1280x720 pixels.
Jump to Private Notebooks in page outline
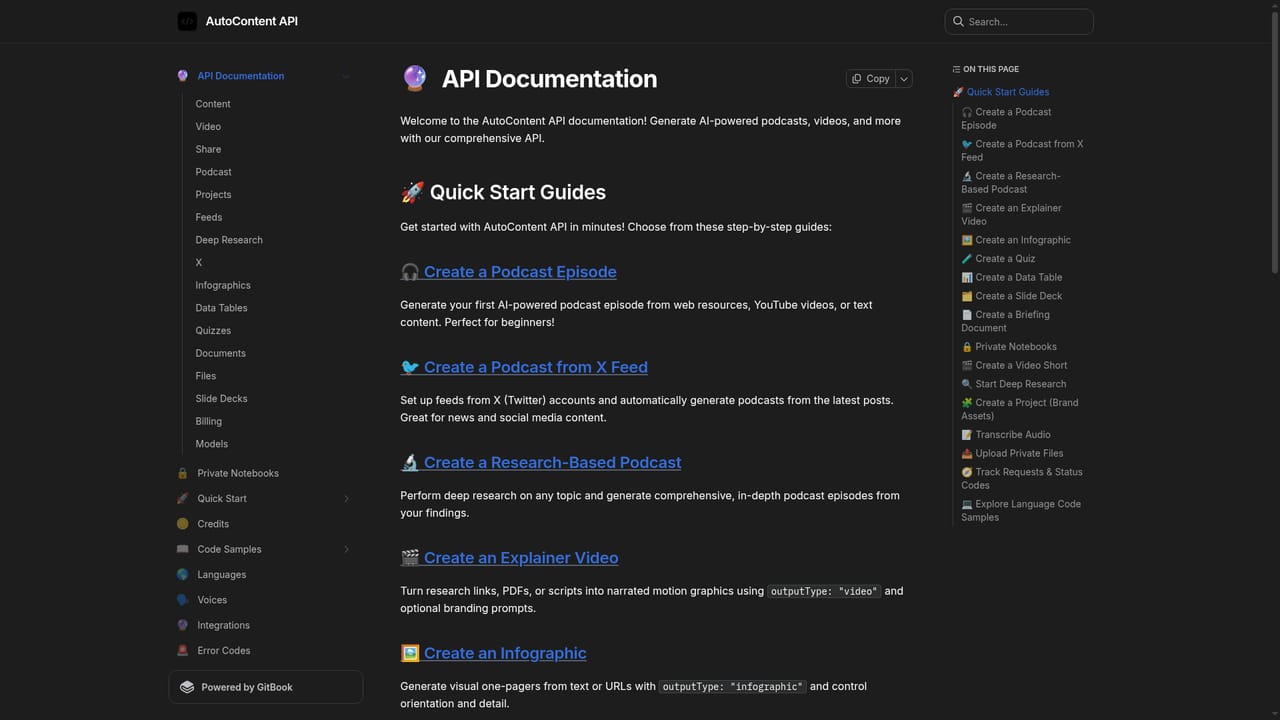tap(1009, 347)
